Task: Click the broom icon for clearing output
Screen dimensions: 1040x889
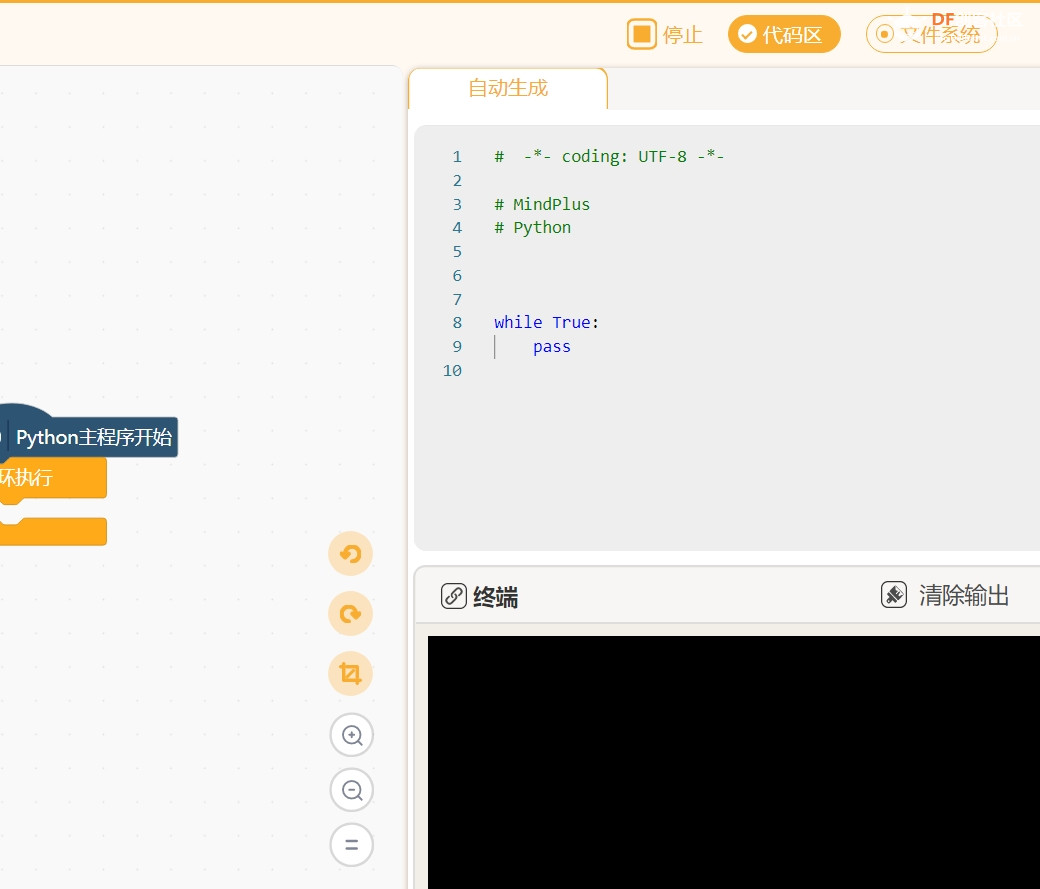Action: [x=893, y=594]
